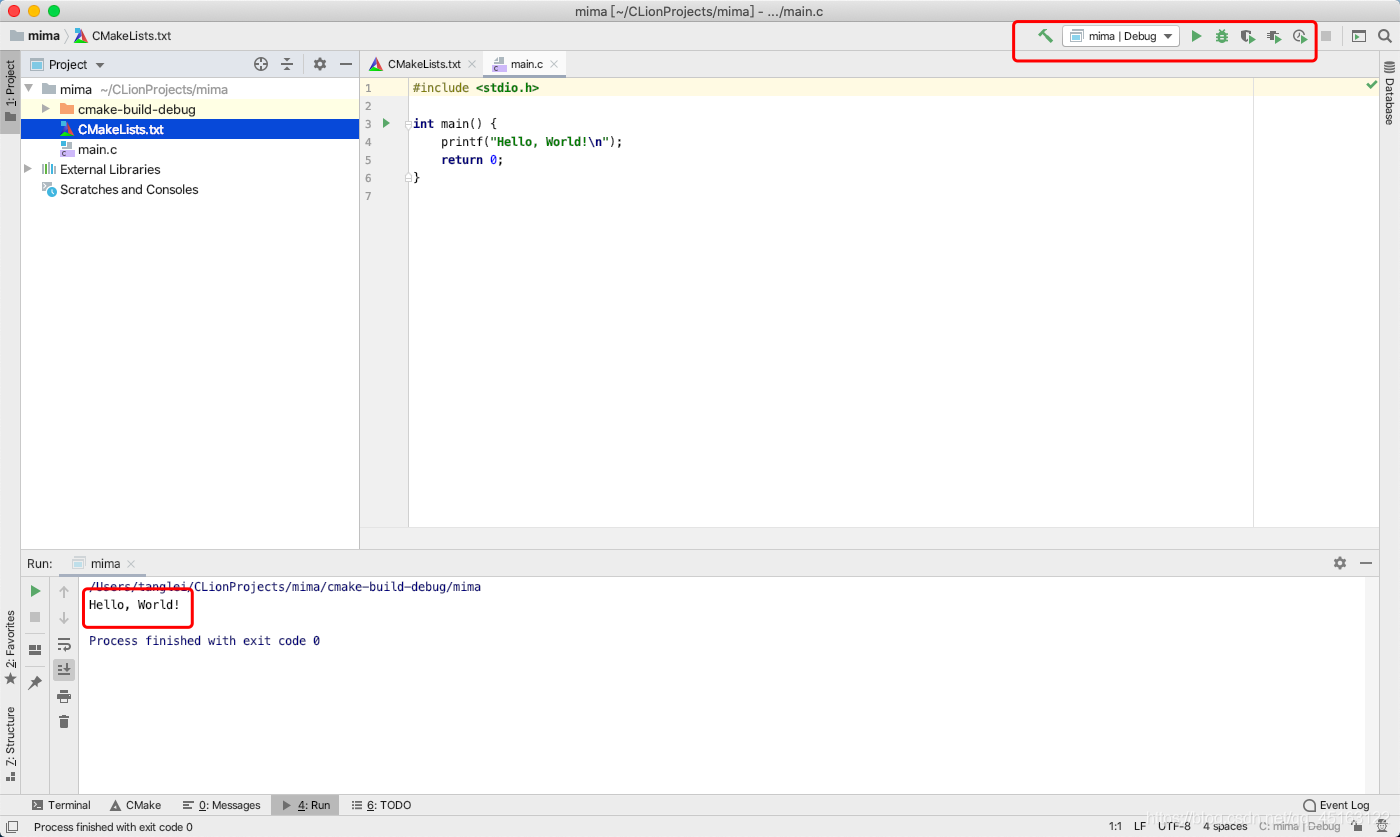This screenshot has width=1400, height=837.
Task: Toggle soft-wrap in the console
Action: pyautogui.click(x=64, y=644)
